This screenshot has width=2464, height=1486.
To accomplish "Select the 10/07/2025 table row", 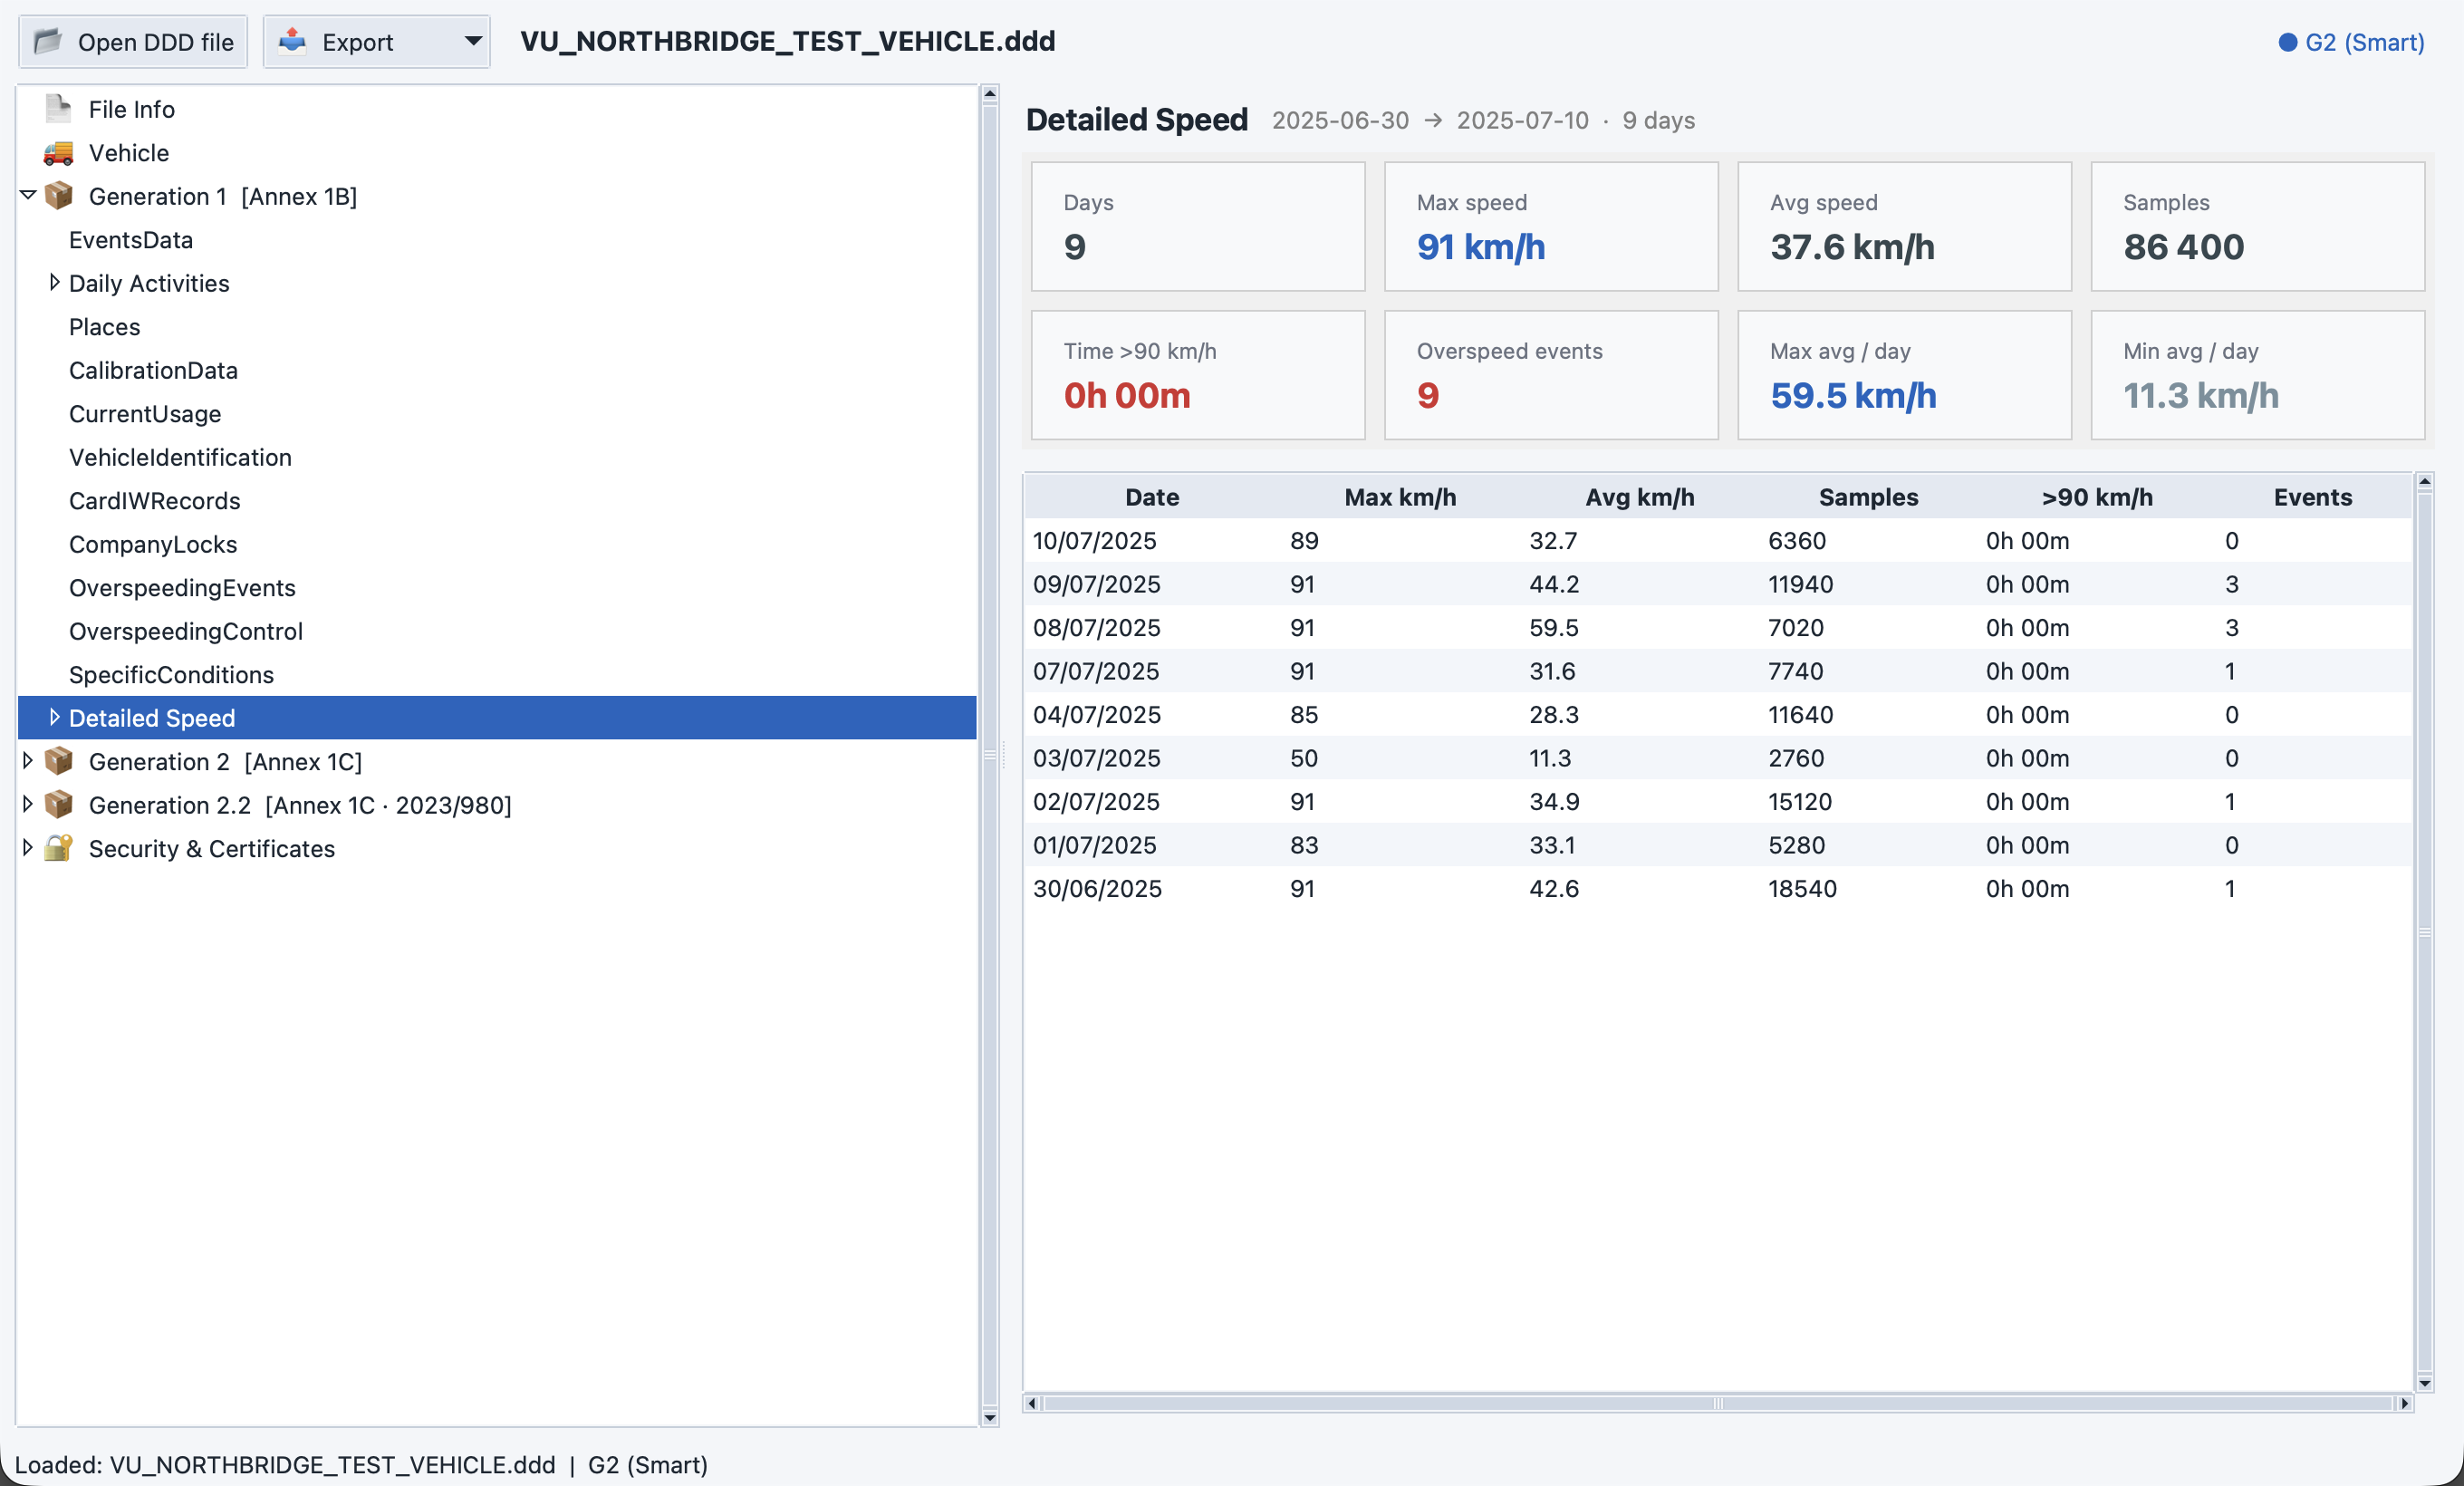I will tap(1717, 541).
